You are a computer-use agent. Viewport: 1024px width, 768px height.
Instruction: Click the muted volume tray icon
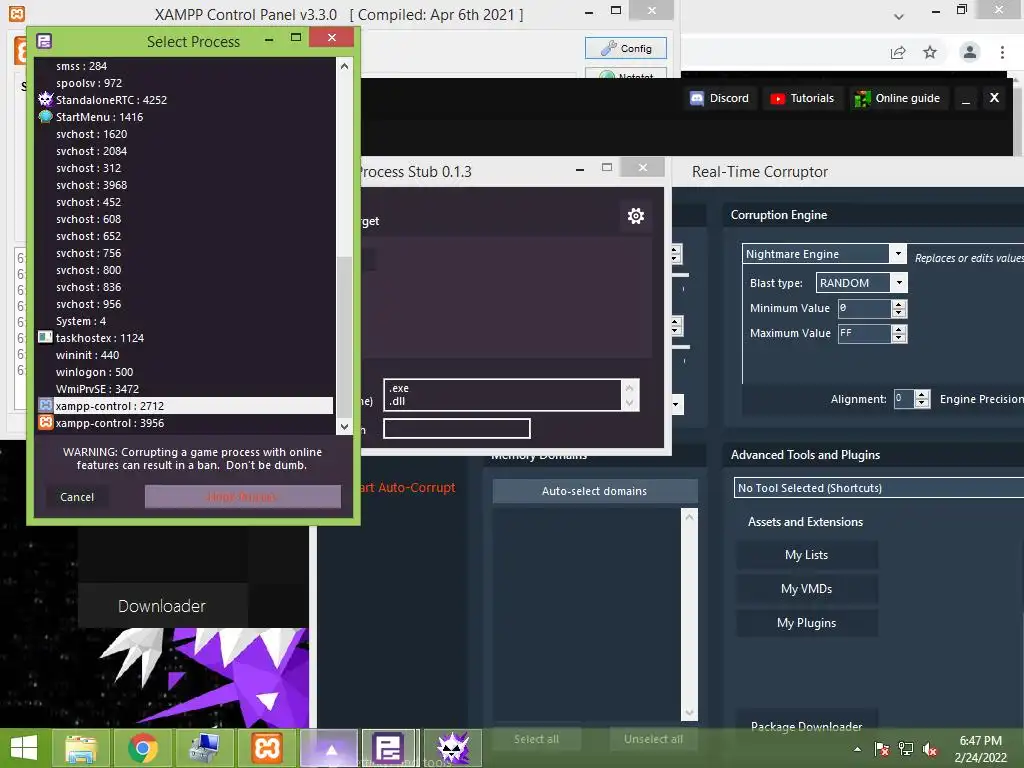[930, 749]
